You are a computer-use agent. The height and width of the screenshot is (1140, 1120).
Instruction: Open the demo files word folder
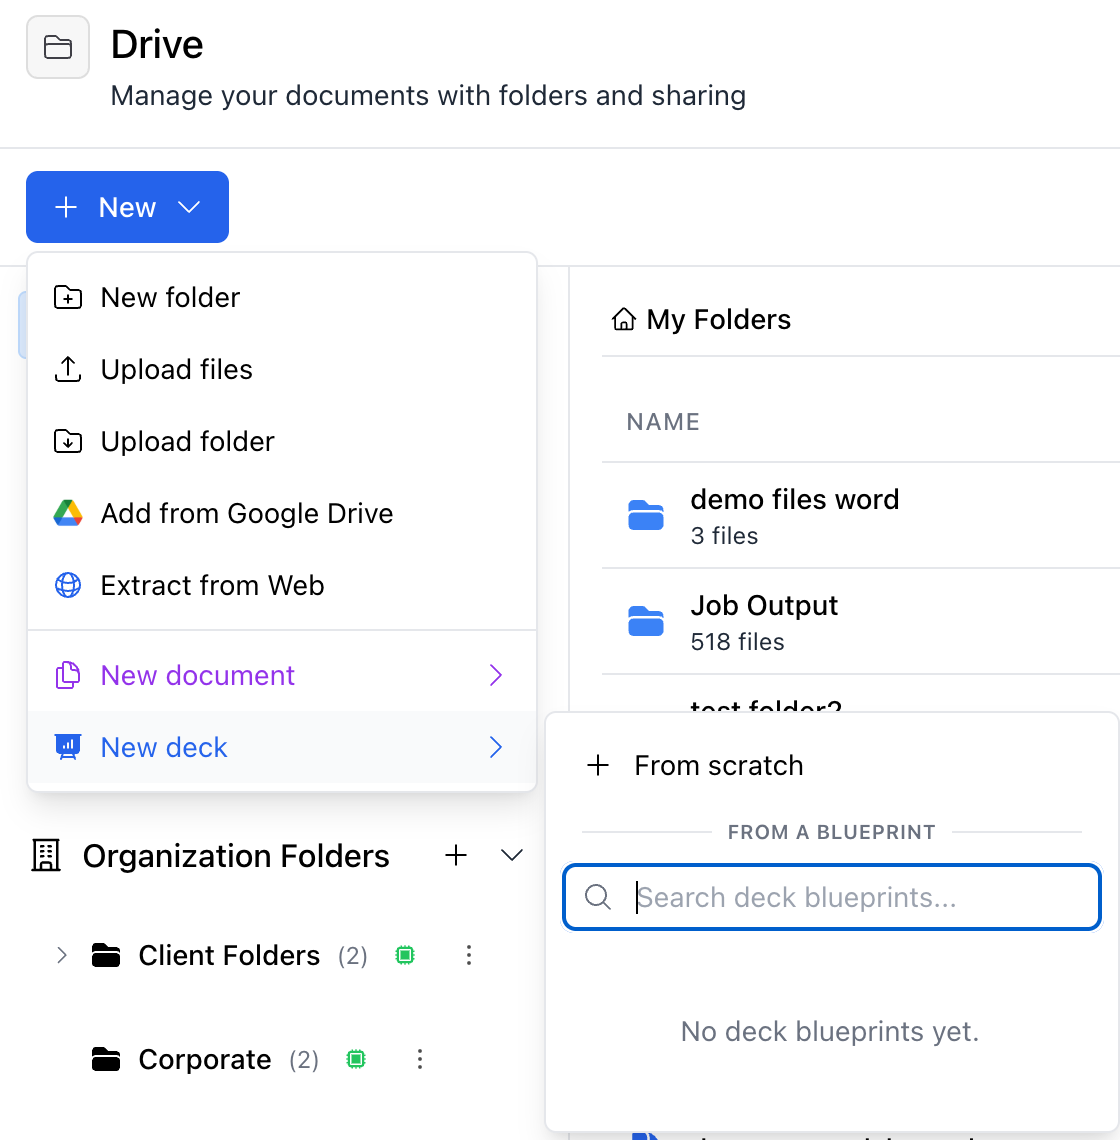(794, 499)
